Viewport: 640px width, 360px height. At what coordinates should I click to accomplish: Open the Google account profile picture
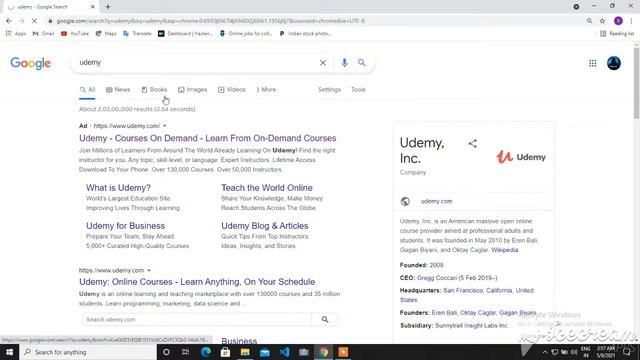click(x=614, y=63)
